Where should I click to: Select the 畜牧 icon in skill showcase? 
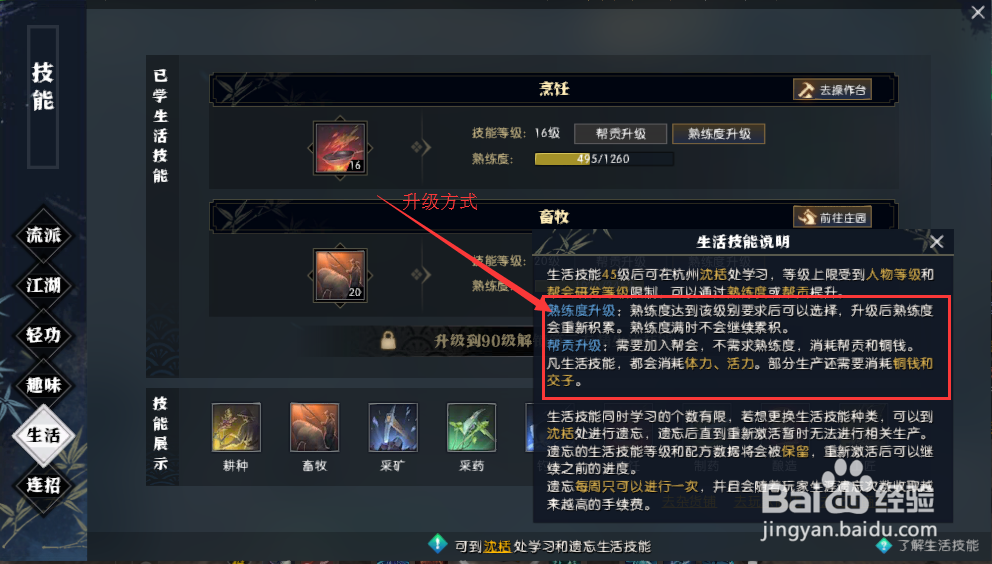point(314,427)
